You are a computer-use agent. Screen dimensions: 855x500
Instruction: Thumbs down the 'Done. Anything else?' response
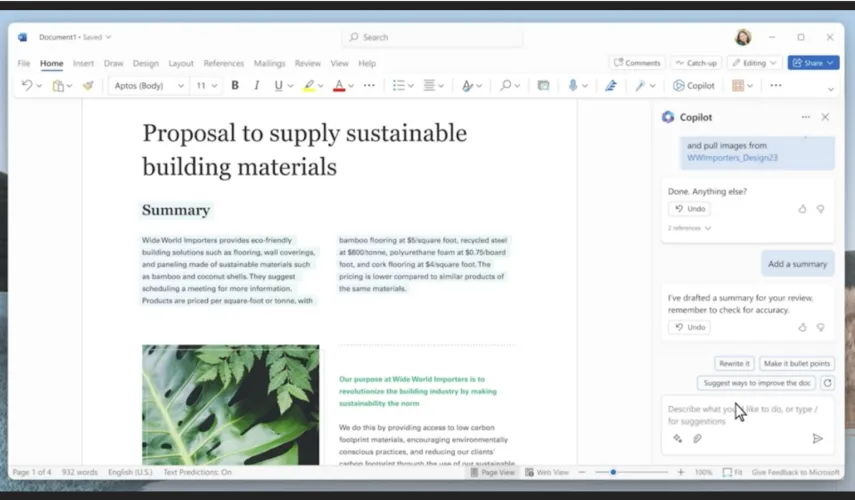[820, 209]
